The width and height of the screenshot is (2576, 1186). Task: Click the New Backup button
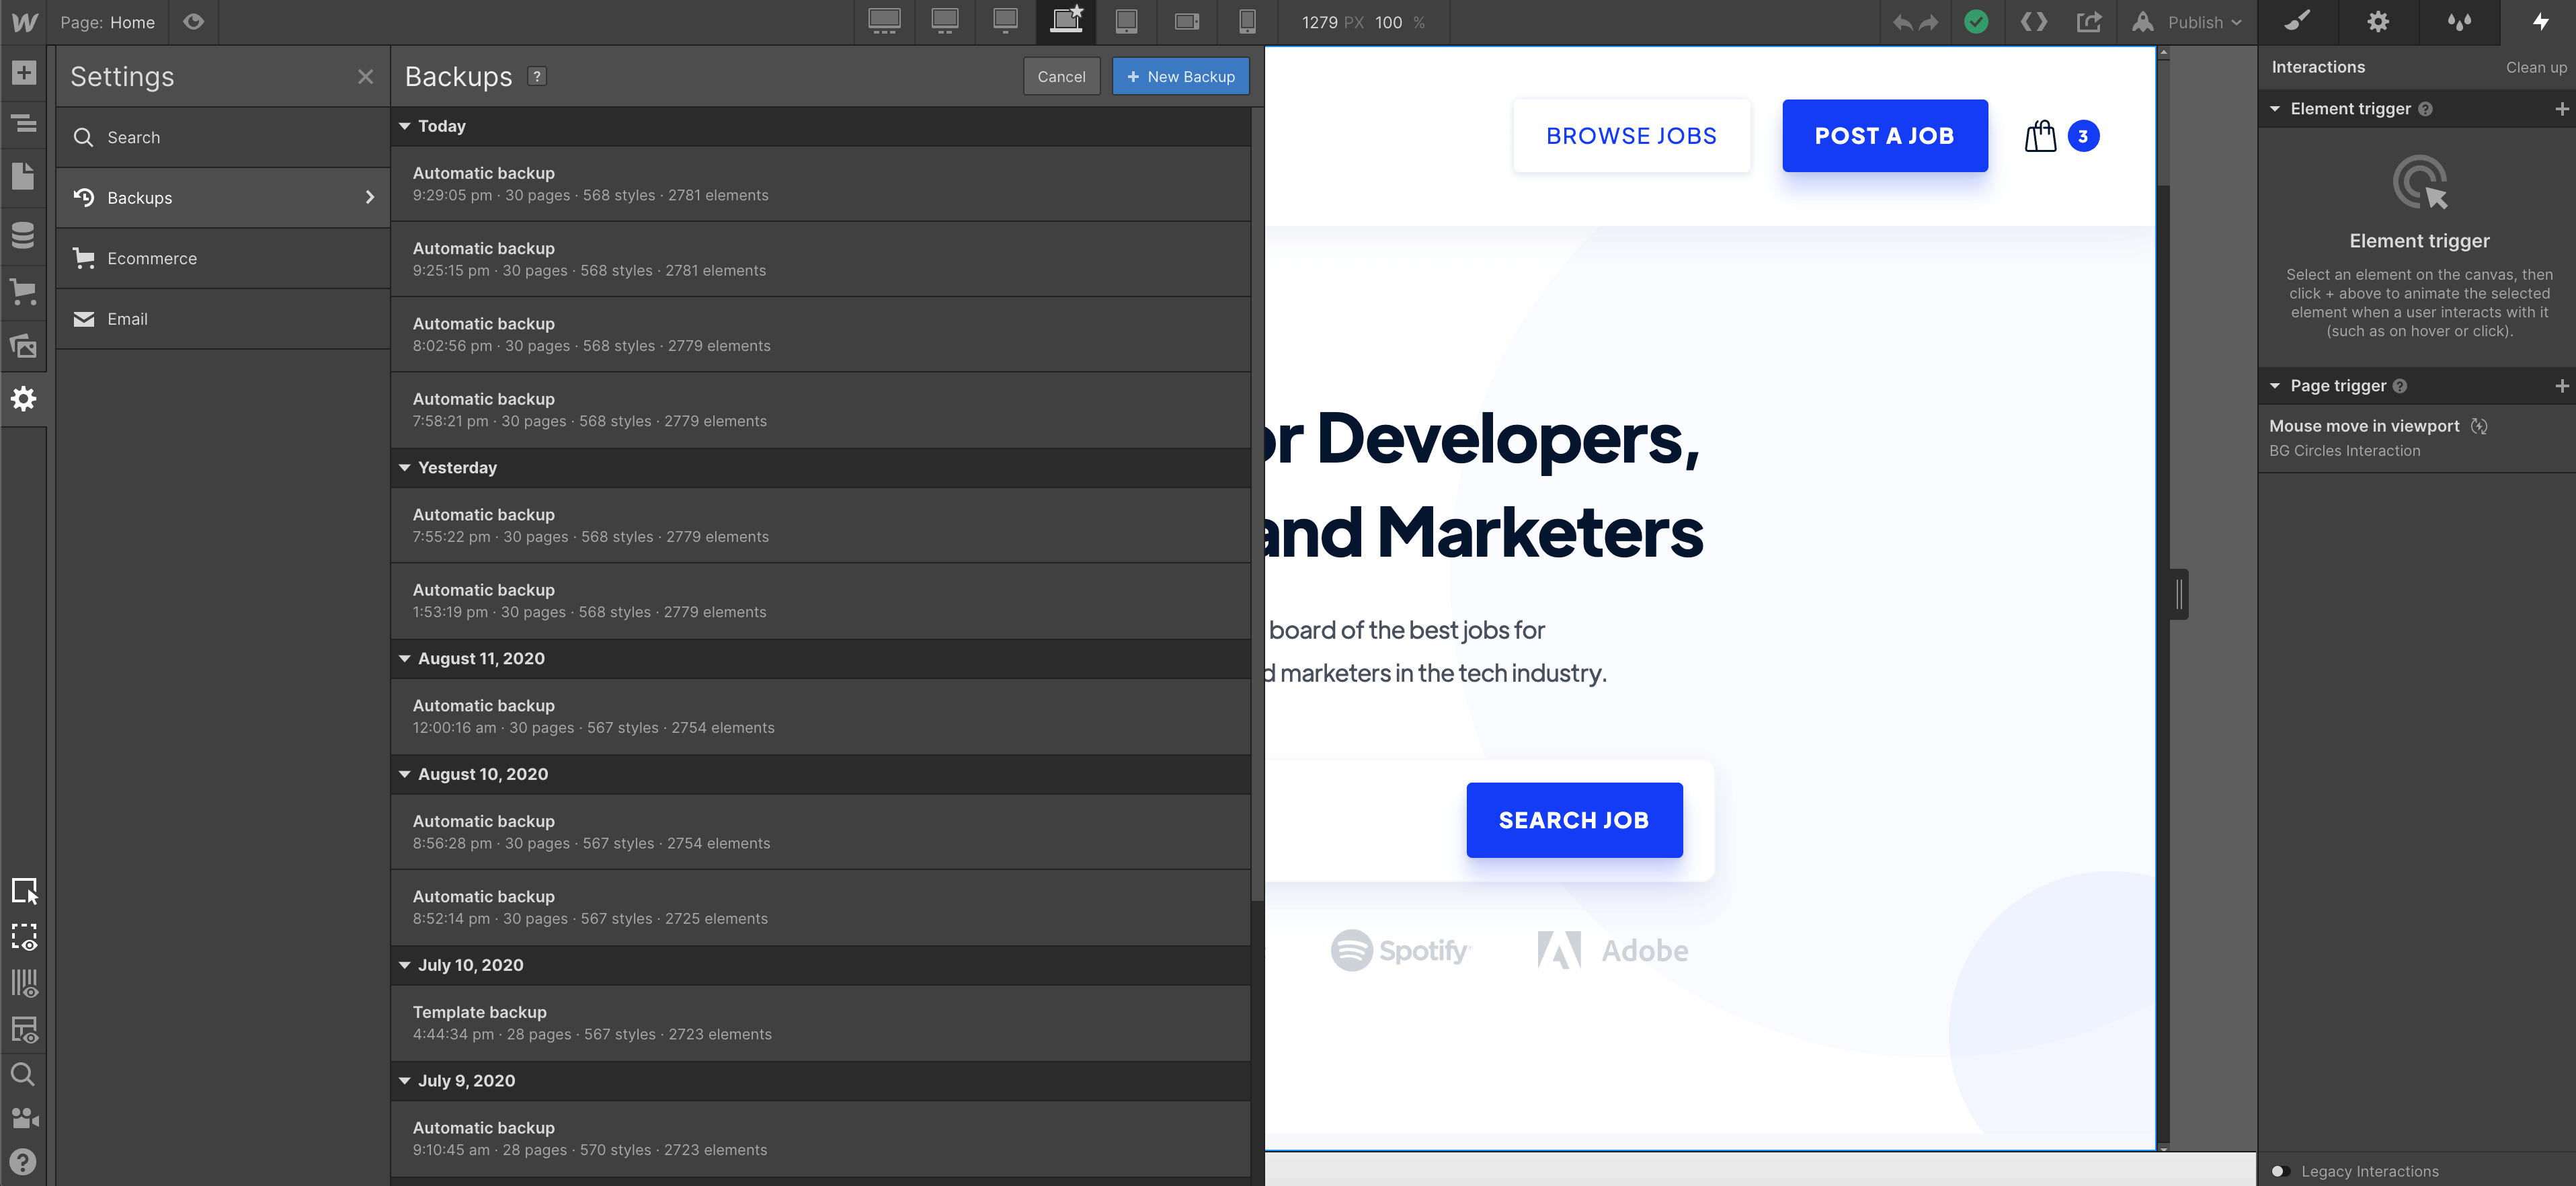coord(1180,76)
